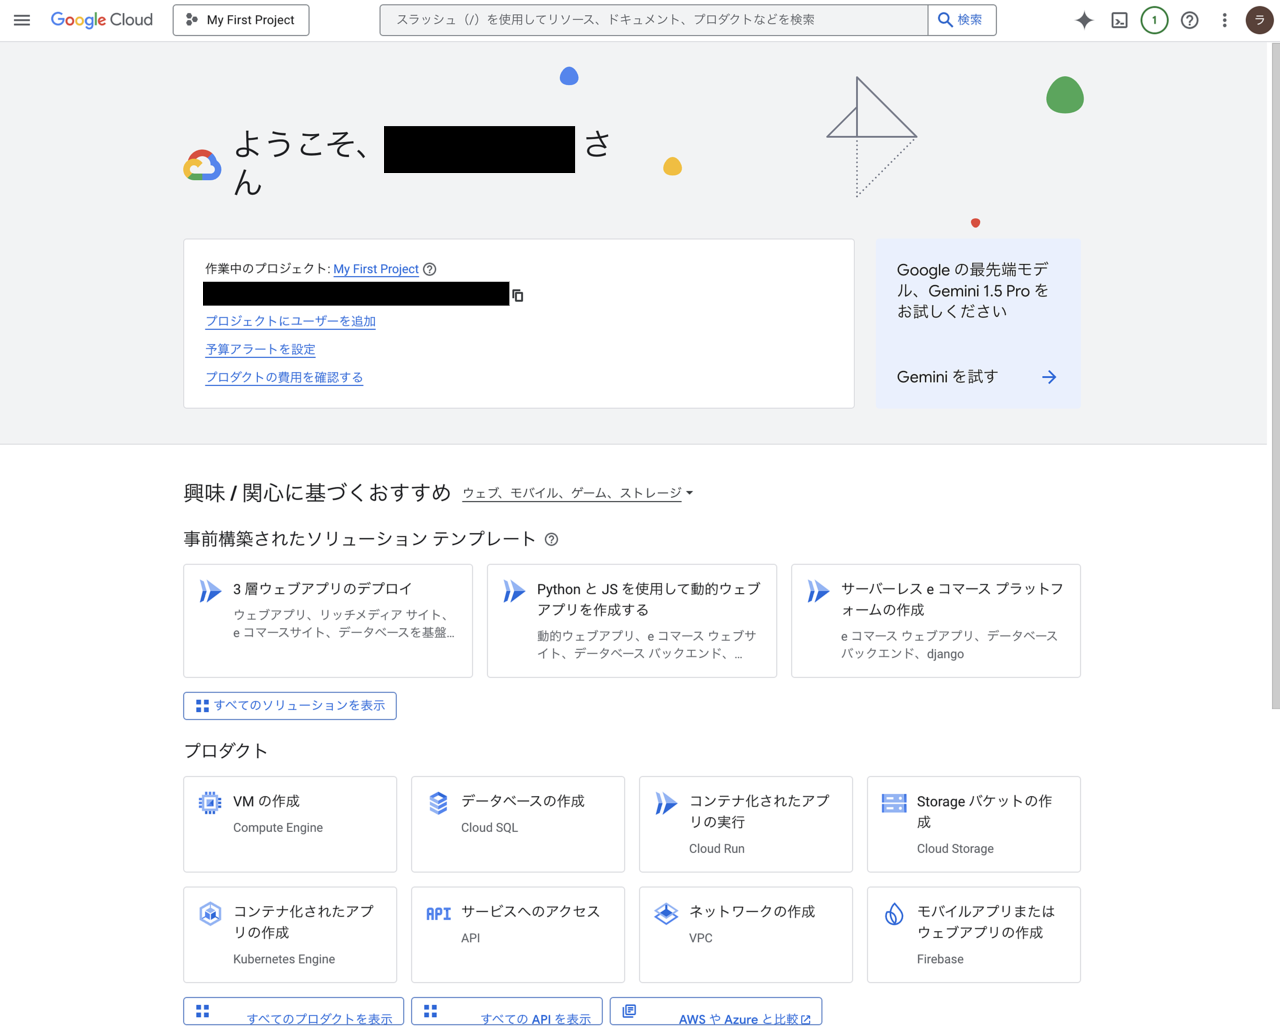Activate the Cloud Shell terminal icon
Viewport: 1280px width, 1026px height.
click(1119, 20)
